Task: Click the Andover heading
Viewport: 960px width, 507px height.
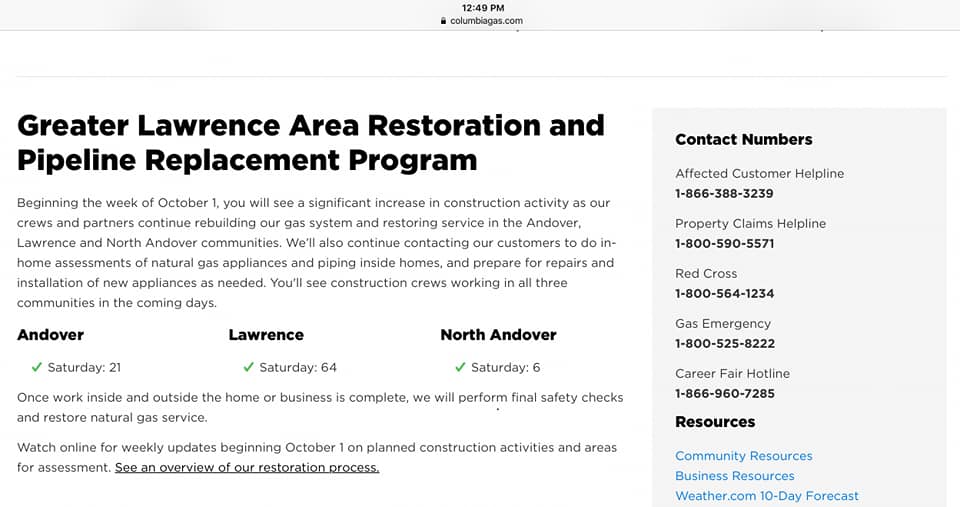Action: (x=50, y=335)
